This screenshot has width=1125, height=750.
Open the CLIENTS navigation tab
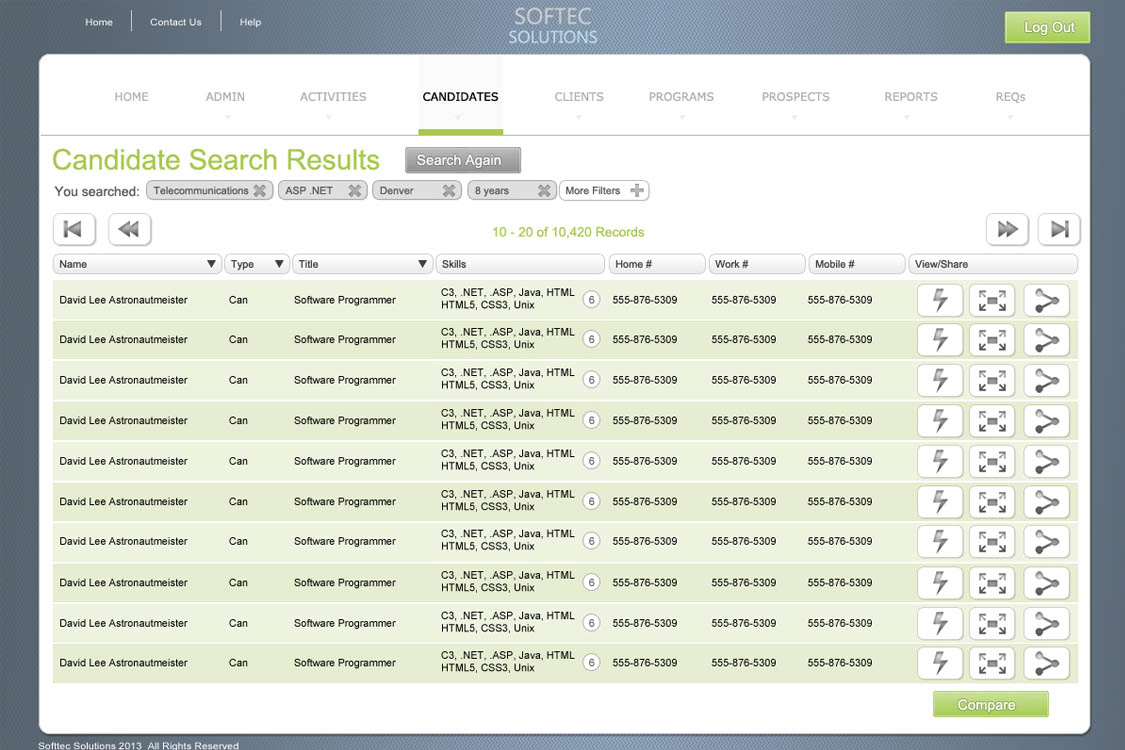(x=579, y=97)
